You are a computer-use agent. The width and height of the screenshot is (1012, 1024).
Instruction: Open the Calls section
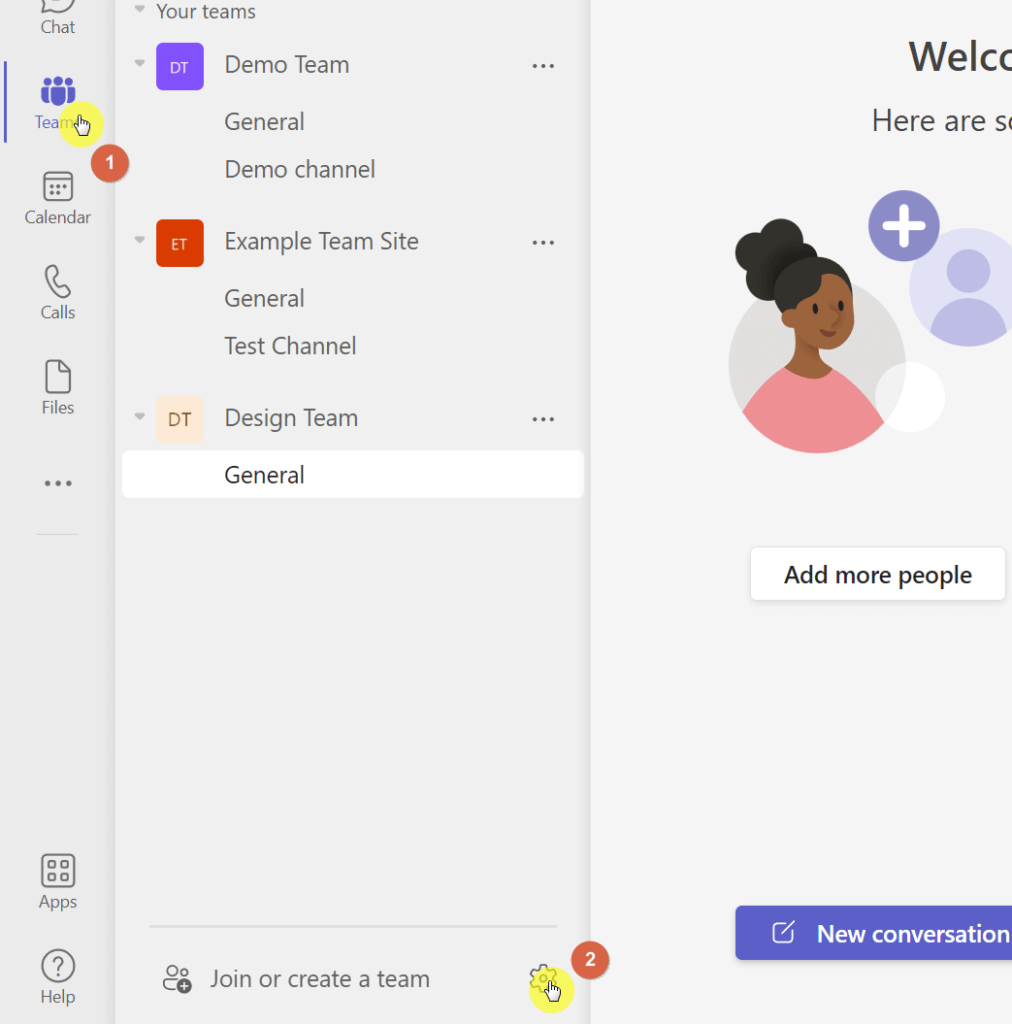[x=57, y=293]
